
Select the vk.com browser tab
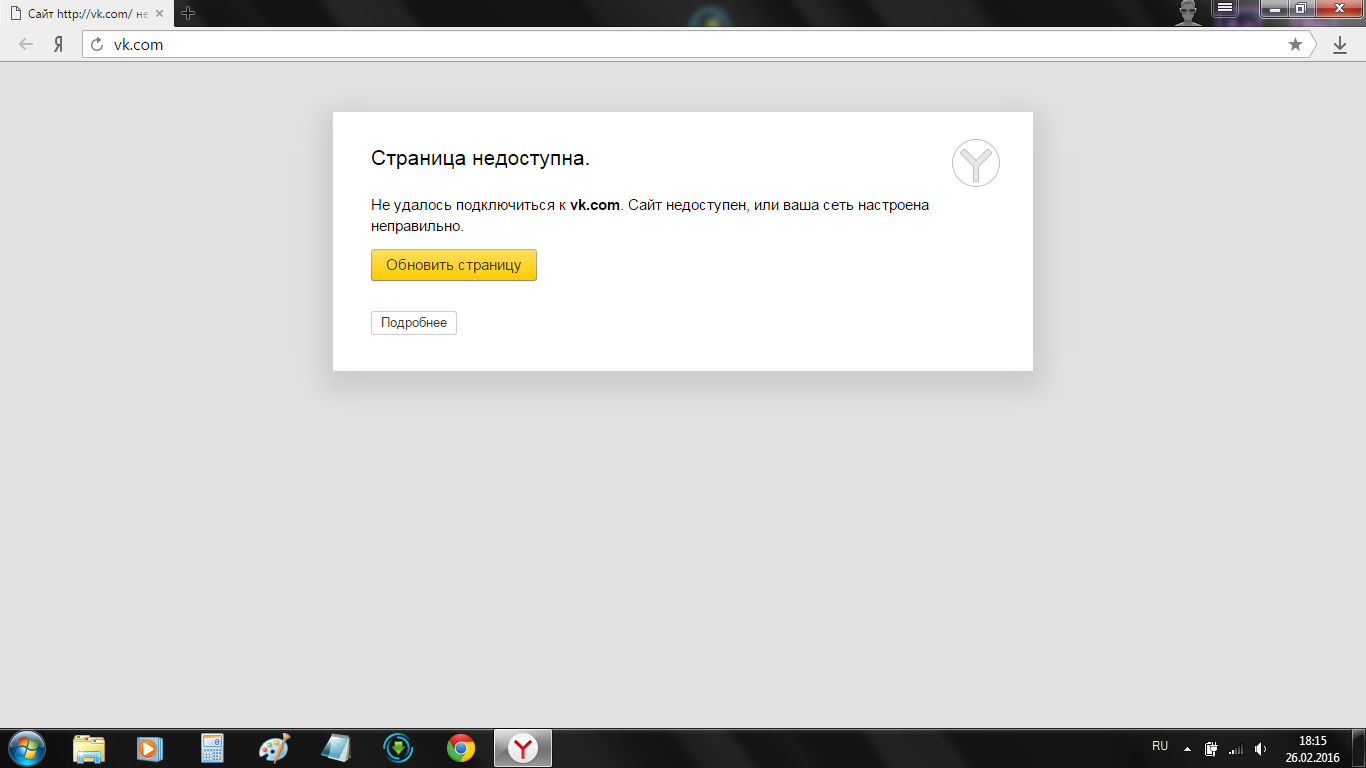(x=80, y=15)
